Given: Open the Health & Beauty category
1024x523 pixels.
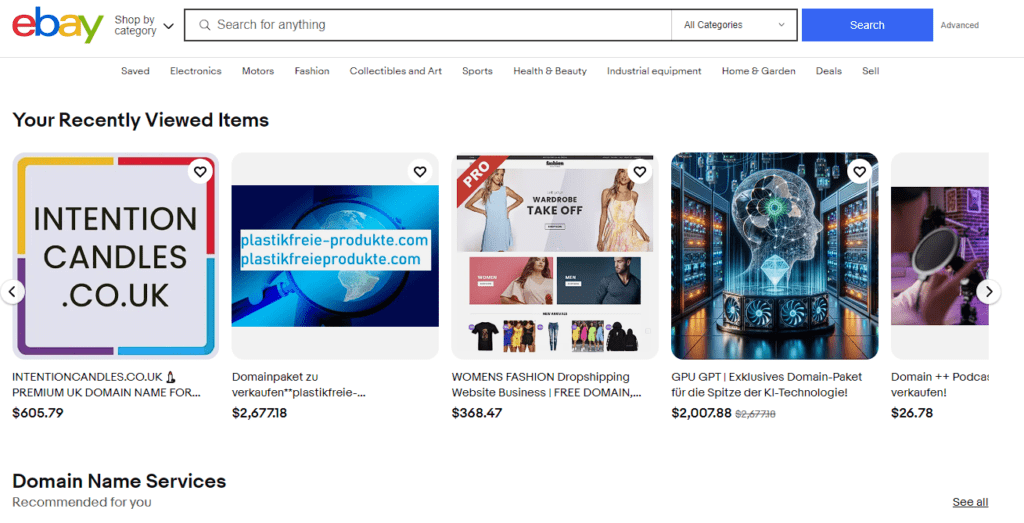Looking at the screenshot, I should tap(550, 71).
